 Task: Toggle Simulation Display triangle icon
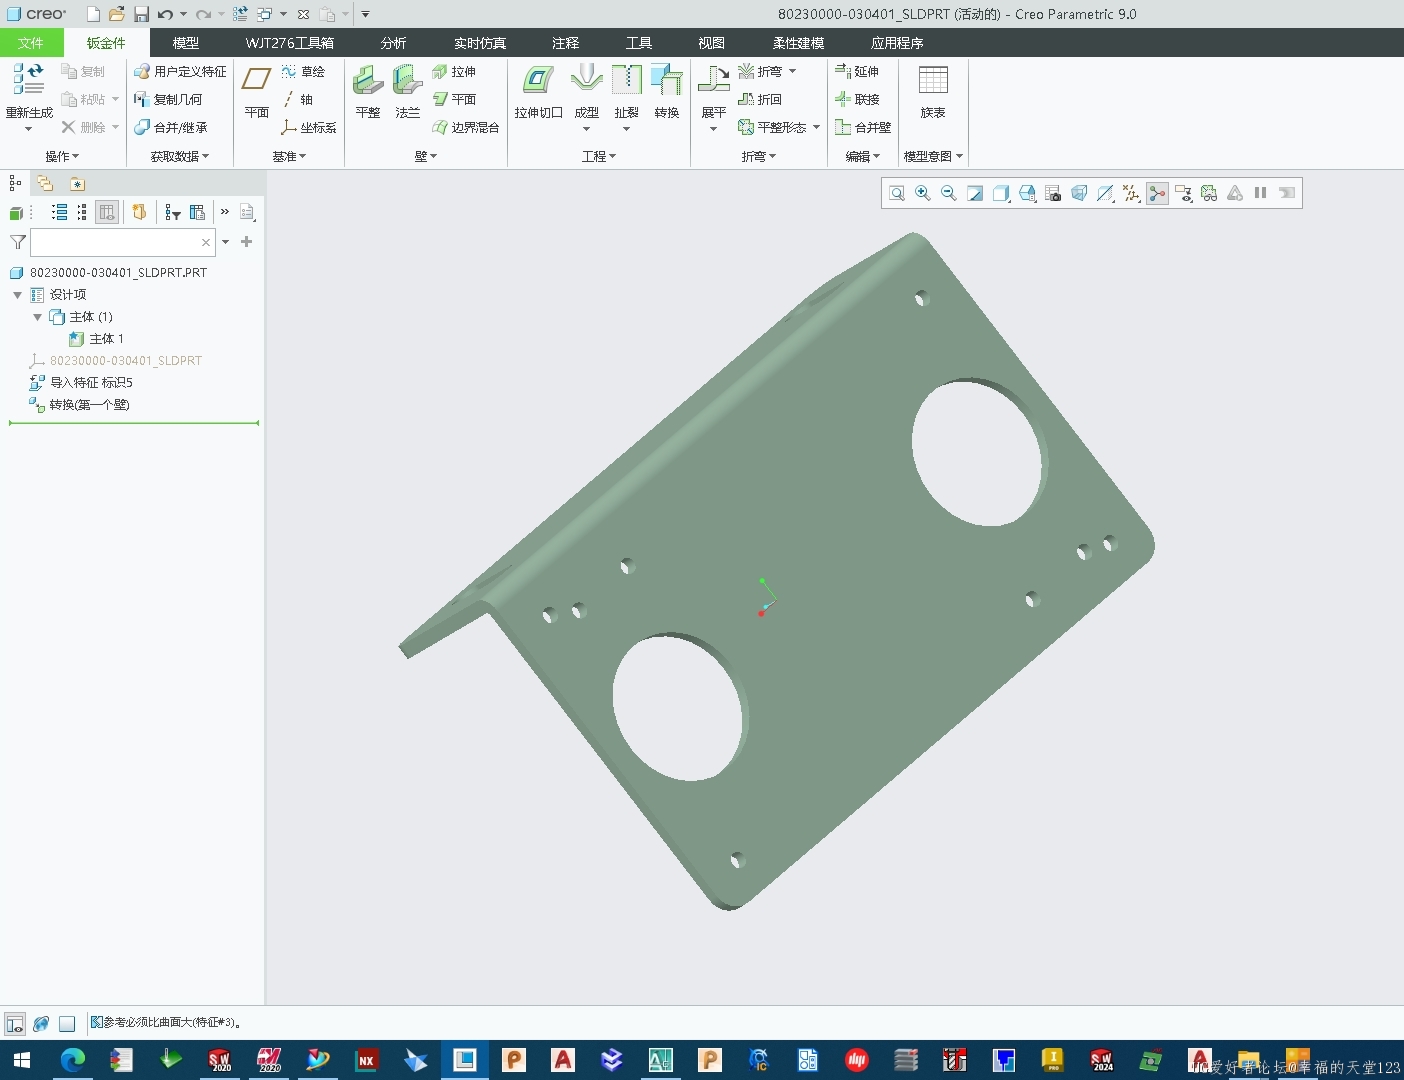pyautogui.click(x=1235, y=193)
